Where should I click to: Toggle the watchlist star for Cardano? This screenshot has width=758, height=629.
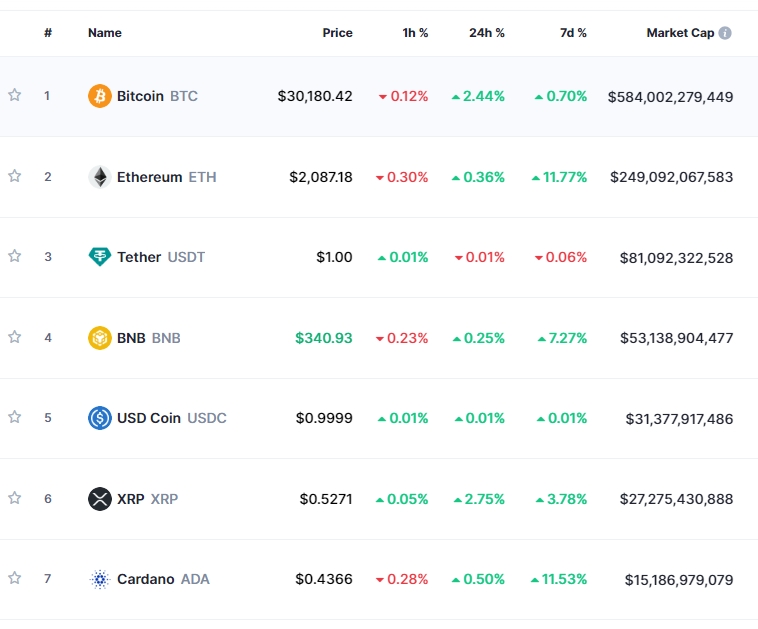[15, 578]
